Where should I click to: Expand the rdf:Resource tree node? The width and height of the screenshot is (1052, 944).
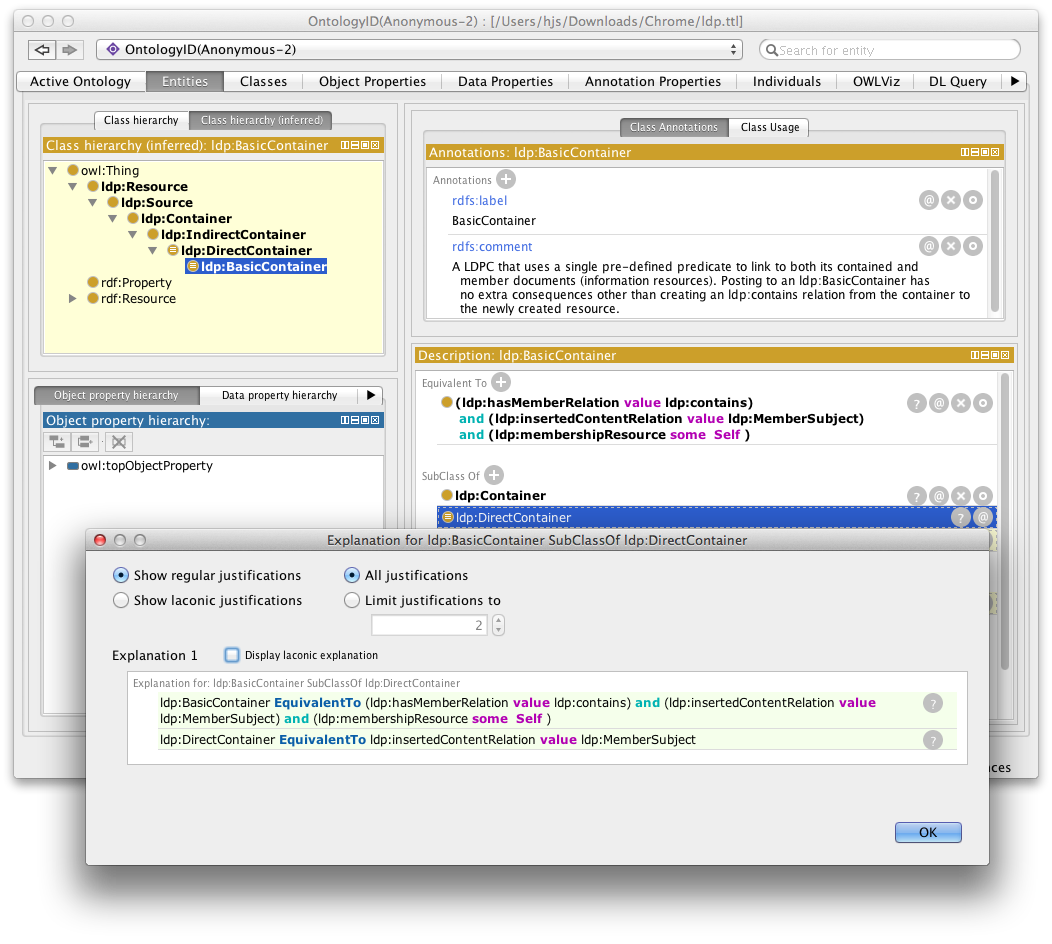point(72,299)
